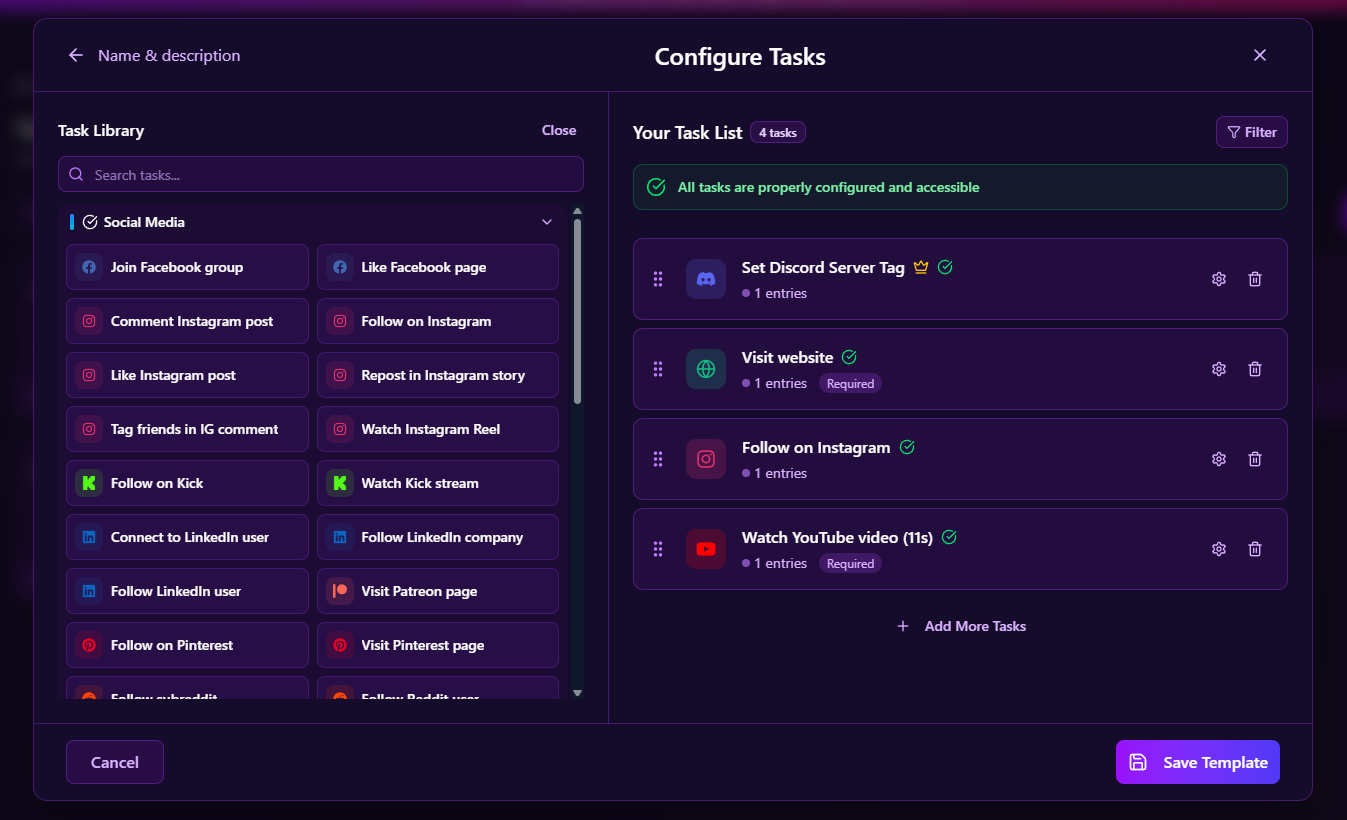
Task: Click the premium crown icon next to Set Discord Server Tag
Action: tap(920, 266)
